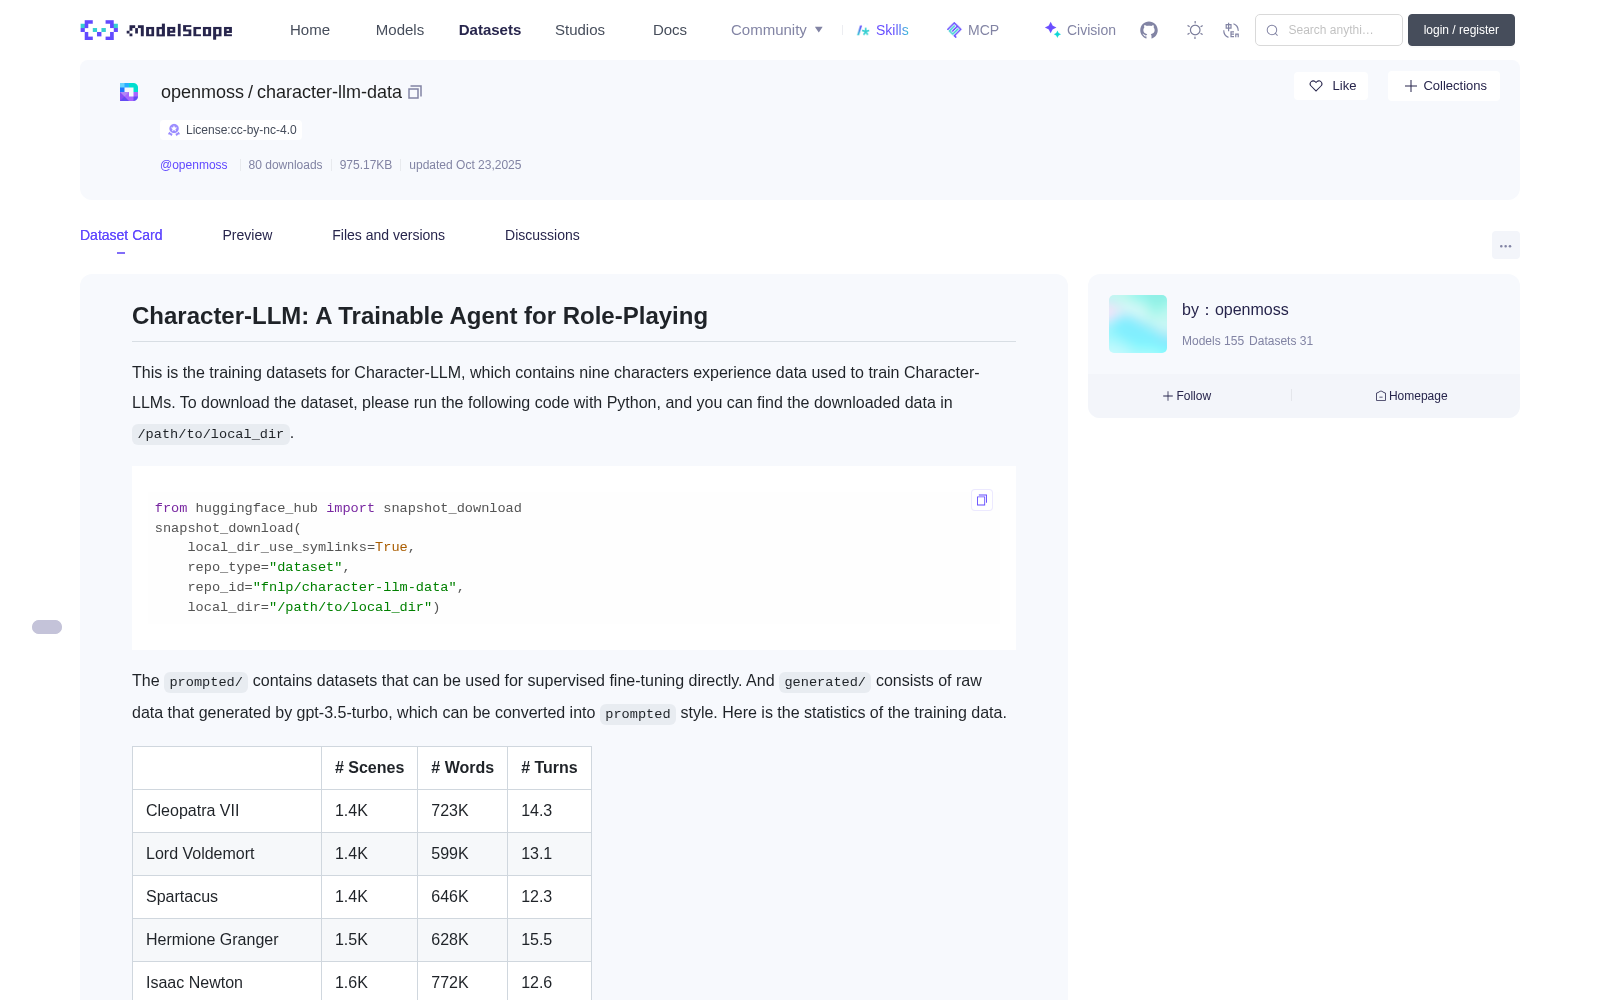Click the '80 downloads' text
This screenshot has height=1000, width=1600.
click(x=285, y=165)
